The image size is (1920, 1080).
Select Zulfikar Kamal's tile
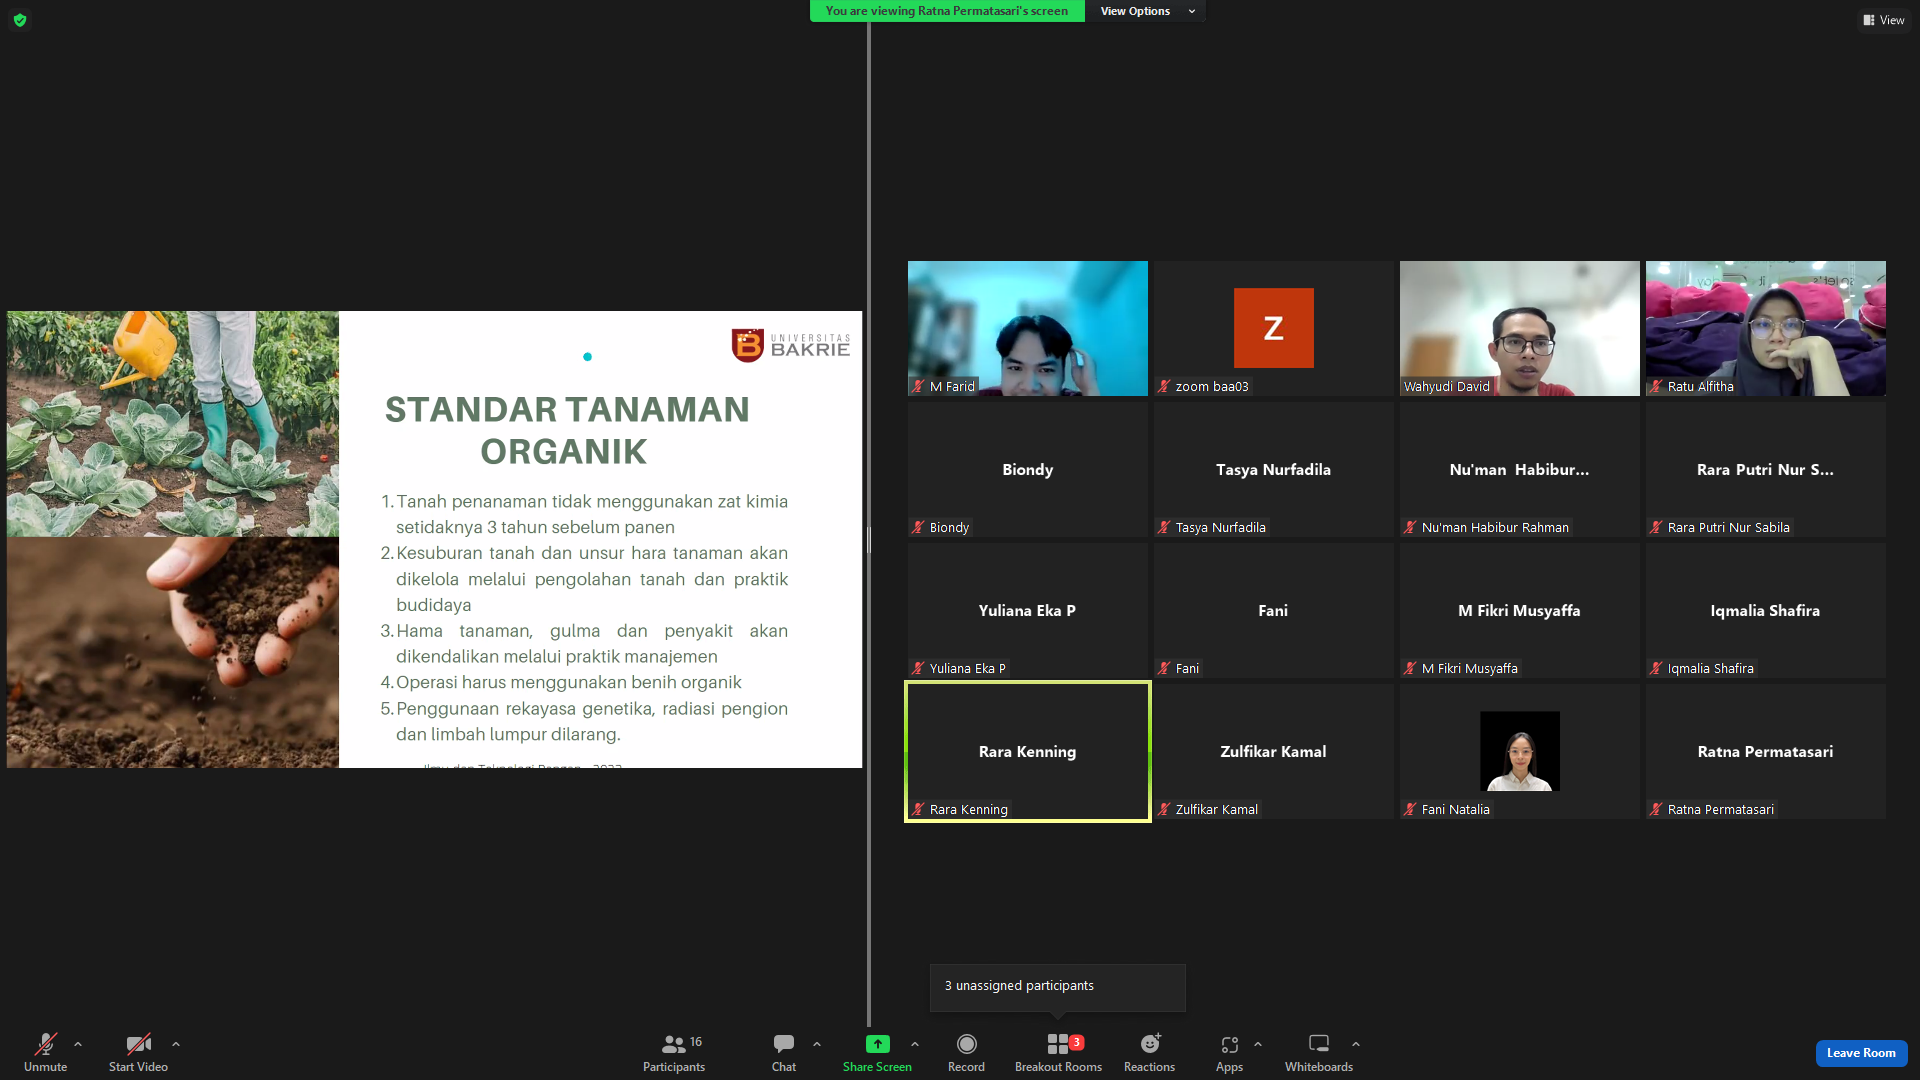coord(1274,751)
